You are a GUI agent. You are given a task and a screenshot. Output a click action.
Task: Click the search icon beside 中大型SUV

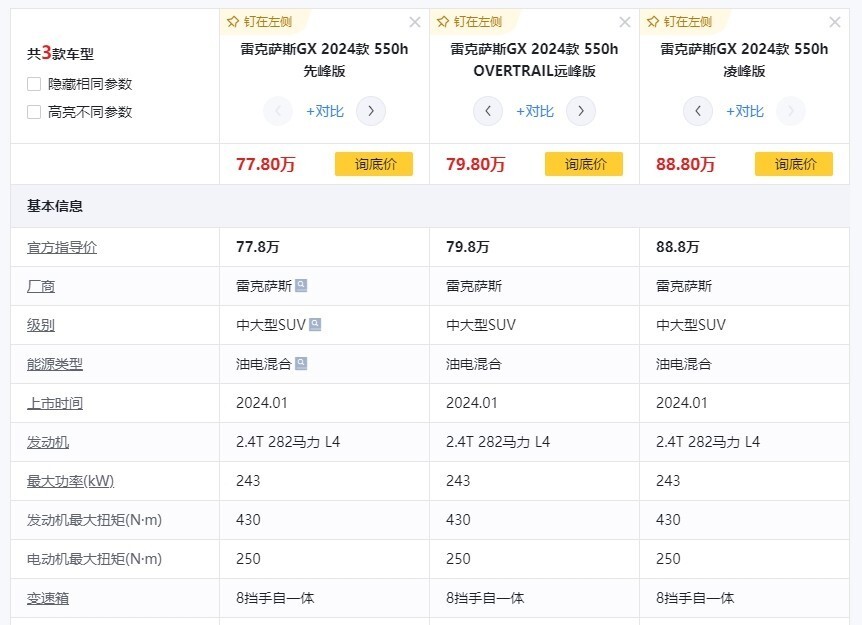tap(315, 325)
